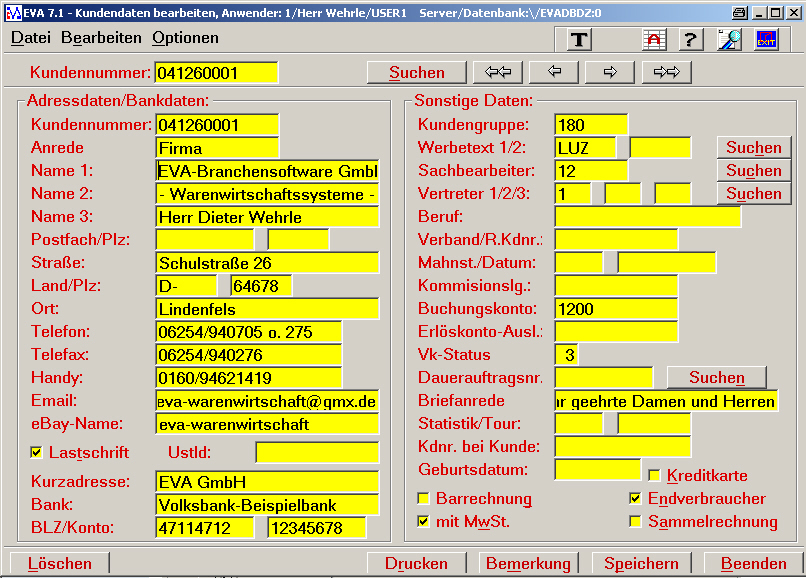Click the Suchen button for Vertreter
This screenshot has height=578, width=806.
click(x=754, y=194)
